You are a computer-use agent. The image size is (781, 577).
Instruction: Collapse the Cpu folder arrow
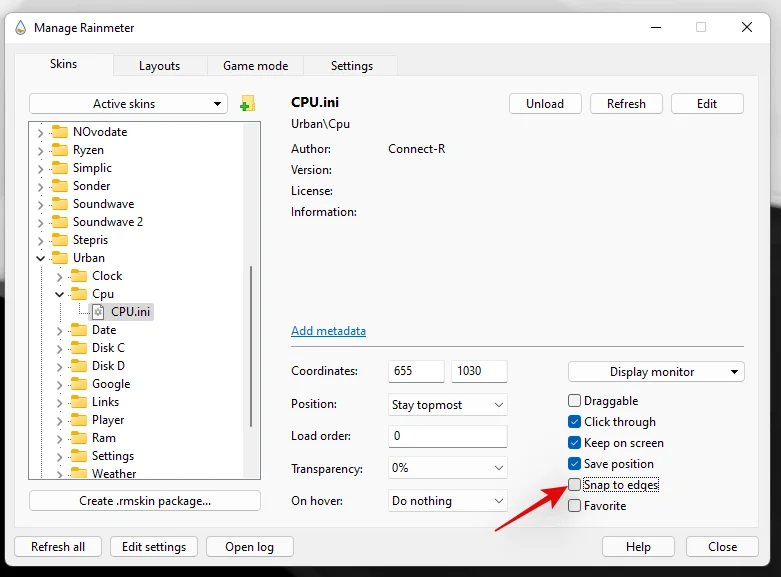(x=59, y=294)
